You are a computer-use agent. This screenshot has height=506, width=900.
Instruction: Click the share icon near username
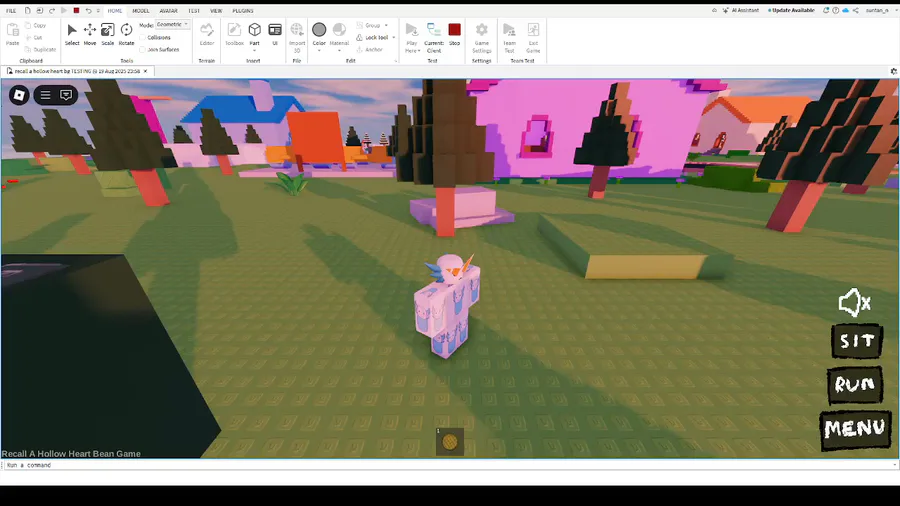[855, 10]
